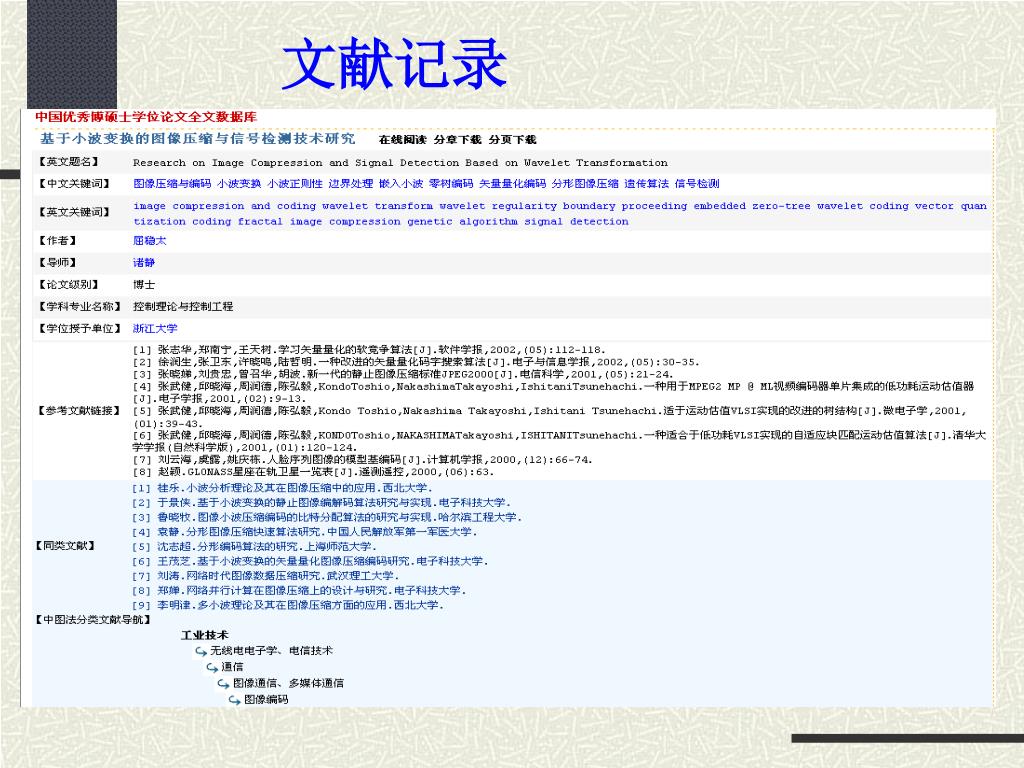
Task: Select the keyword 图像压缩与编码
Action: pos(172,184)
